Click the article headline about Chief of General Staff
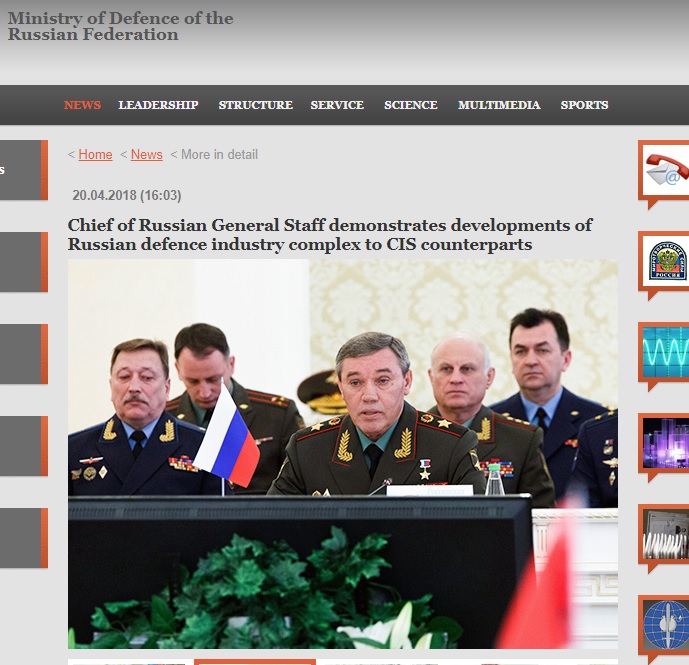The width and height of the screenshot is (689, 665). click(x=330, y=235)
